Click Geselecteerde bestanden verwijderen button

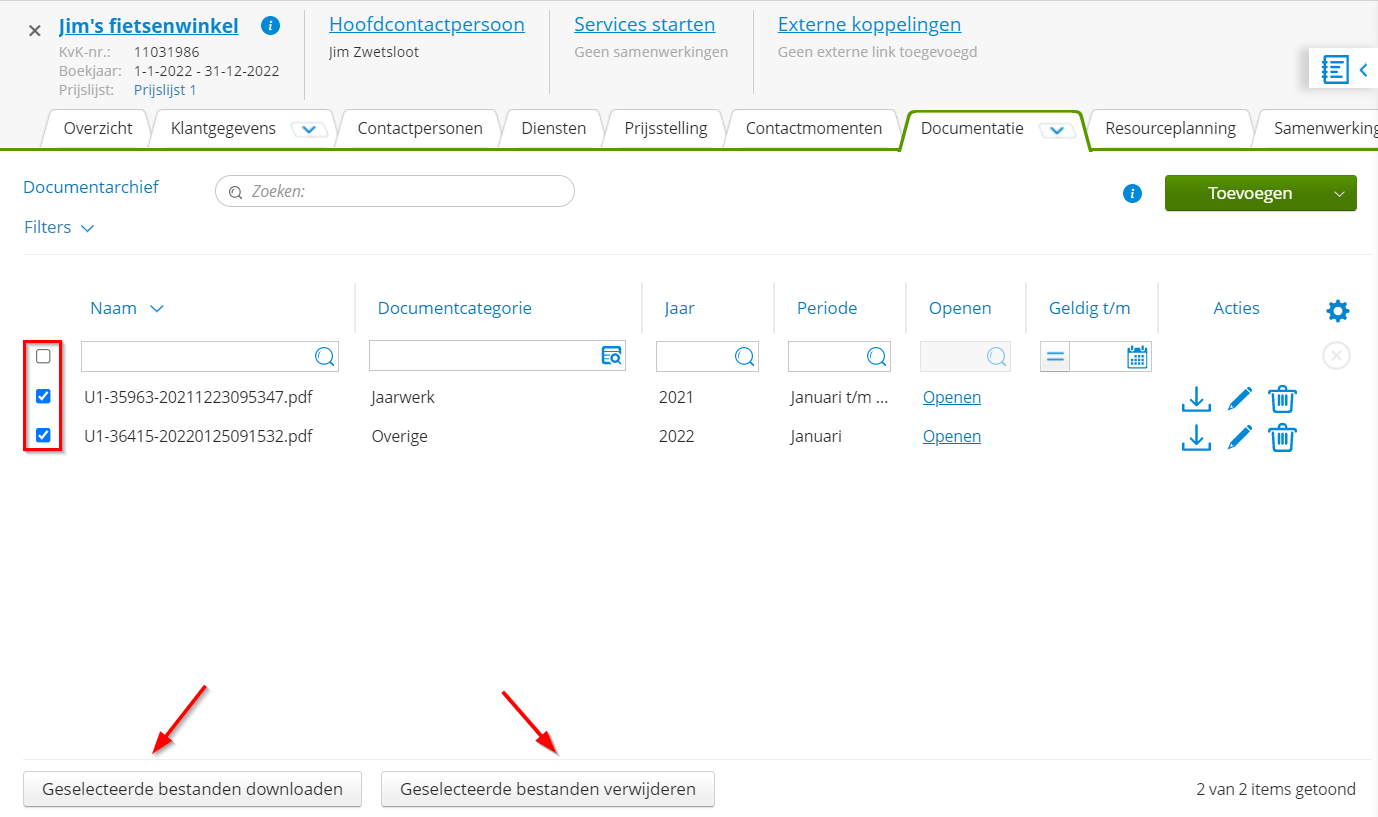point(547,789)
